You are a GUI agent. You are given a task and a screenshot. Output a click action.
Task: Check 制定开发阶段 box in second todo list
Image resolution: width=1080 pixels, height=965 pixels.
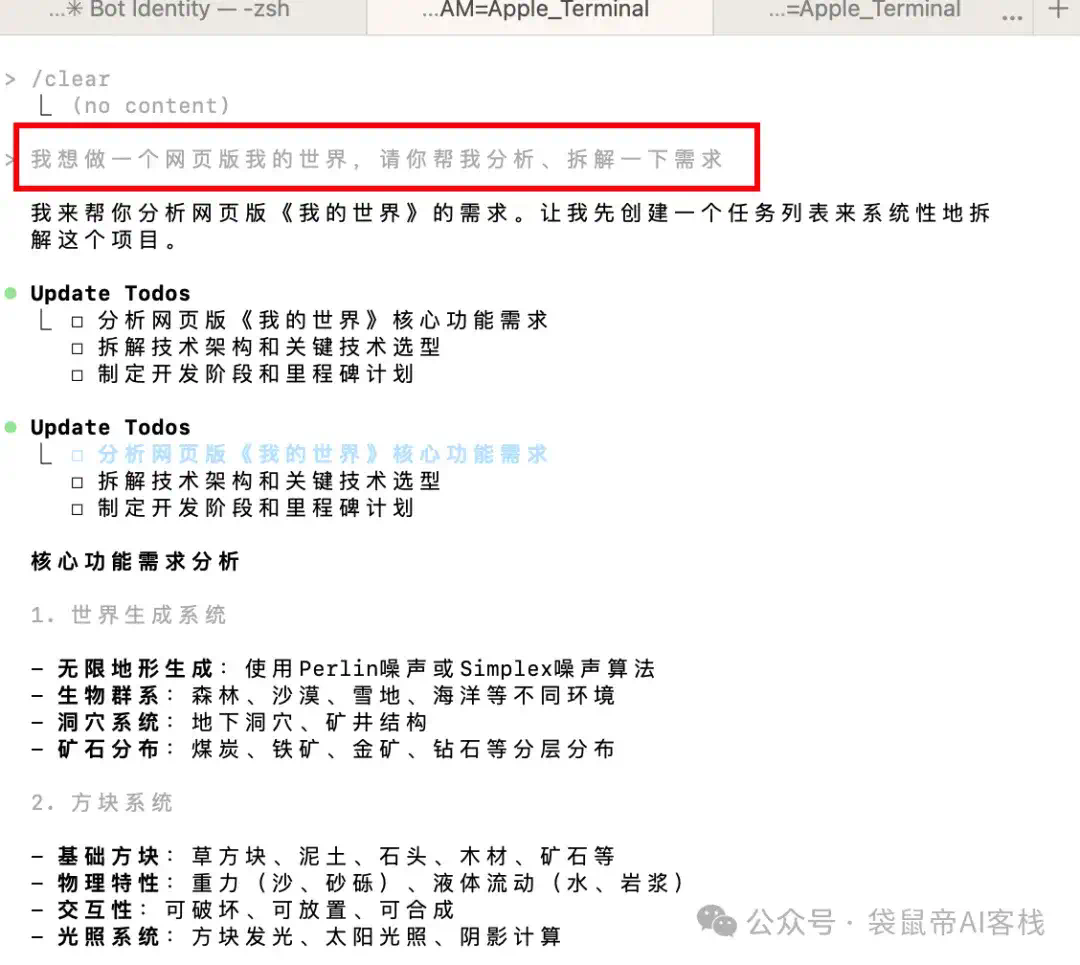[x=77, y=510]
